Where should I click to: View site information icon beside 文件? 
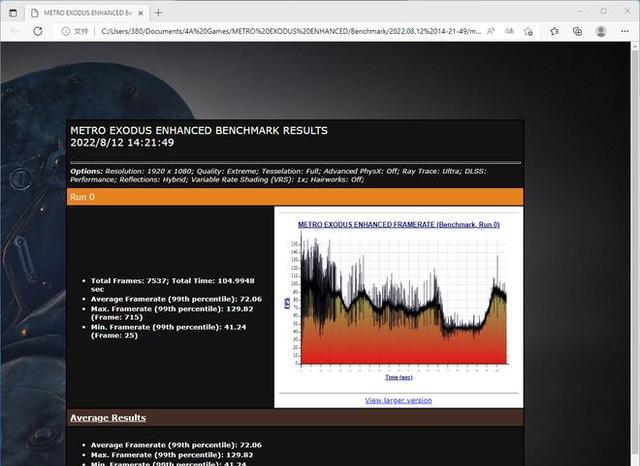[x=65, y=31]
